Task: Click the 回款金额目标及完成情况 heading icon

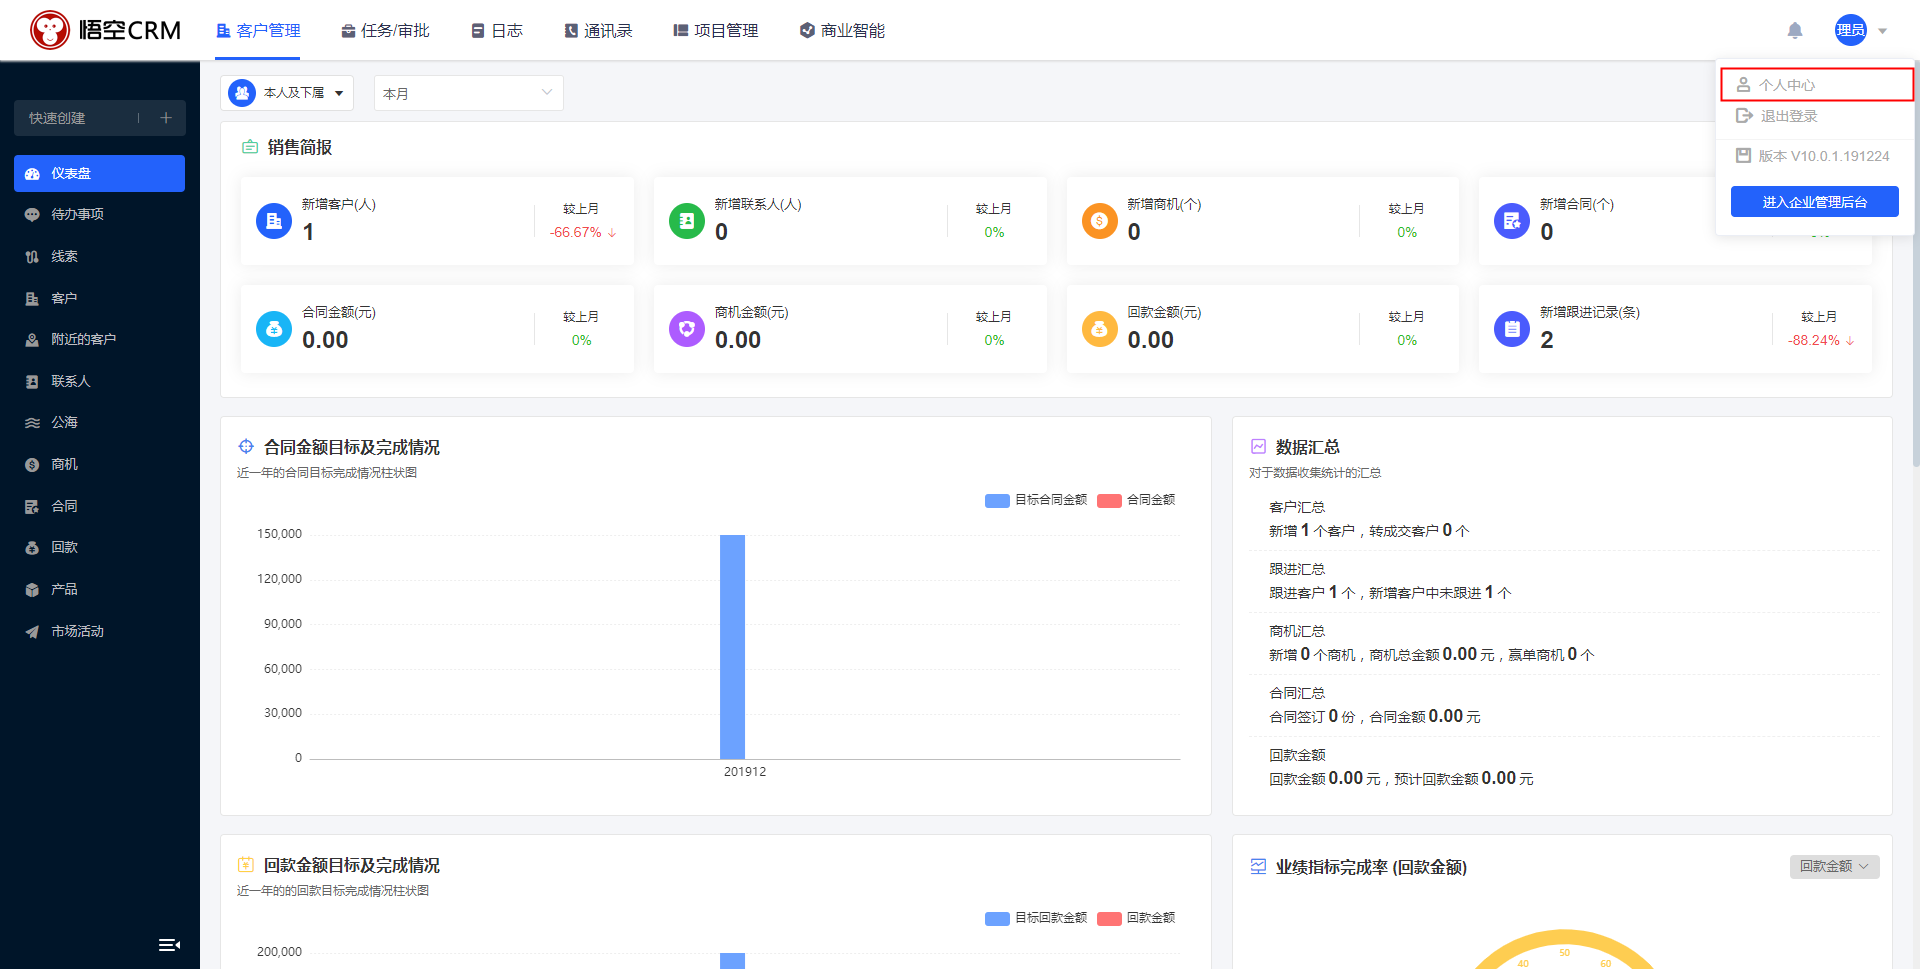Action: (x=246, y=865)
